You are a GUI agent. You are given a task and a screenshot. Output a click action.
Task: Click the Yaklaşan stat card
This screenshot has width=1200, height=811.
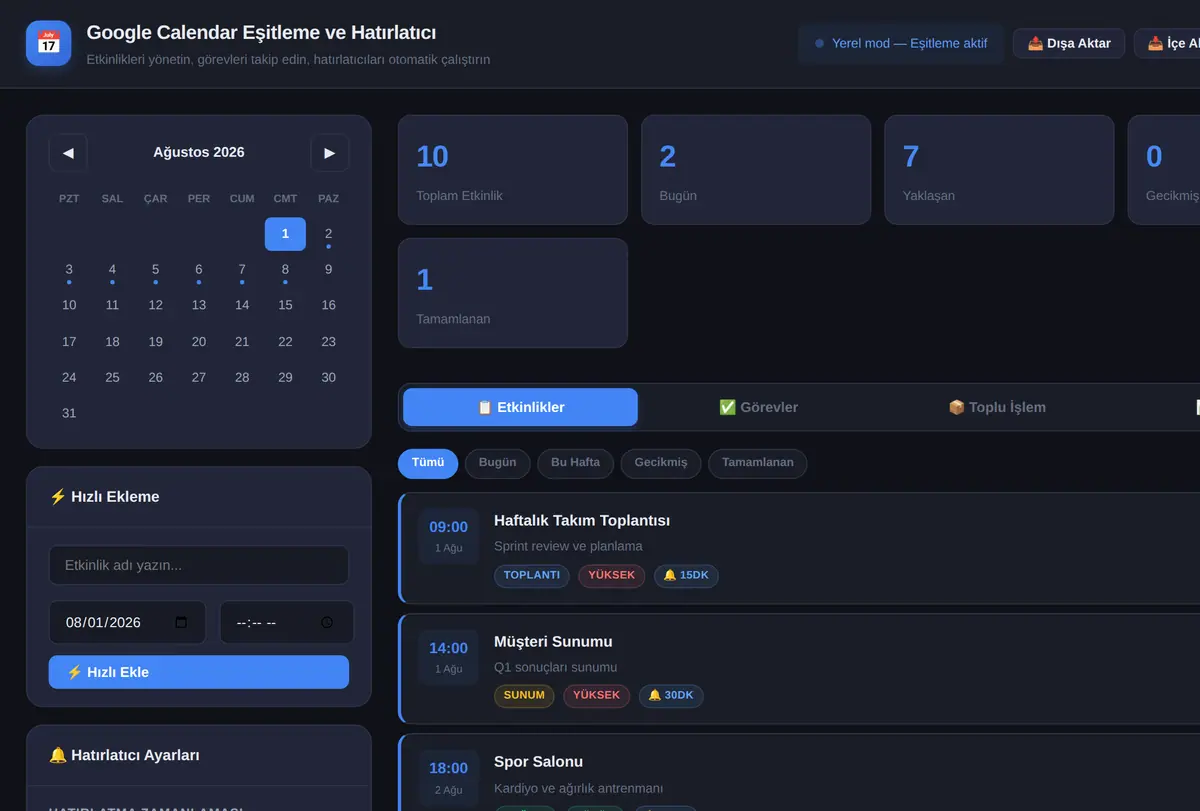[999, 170]
